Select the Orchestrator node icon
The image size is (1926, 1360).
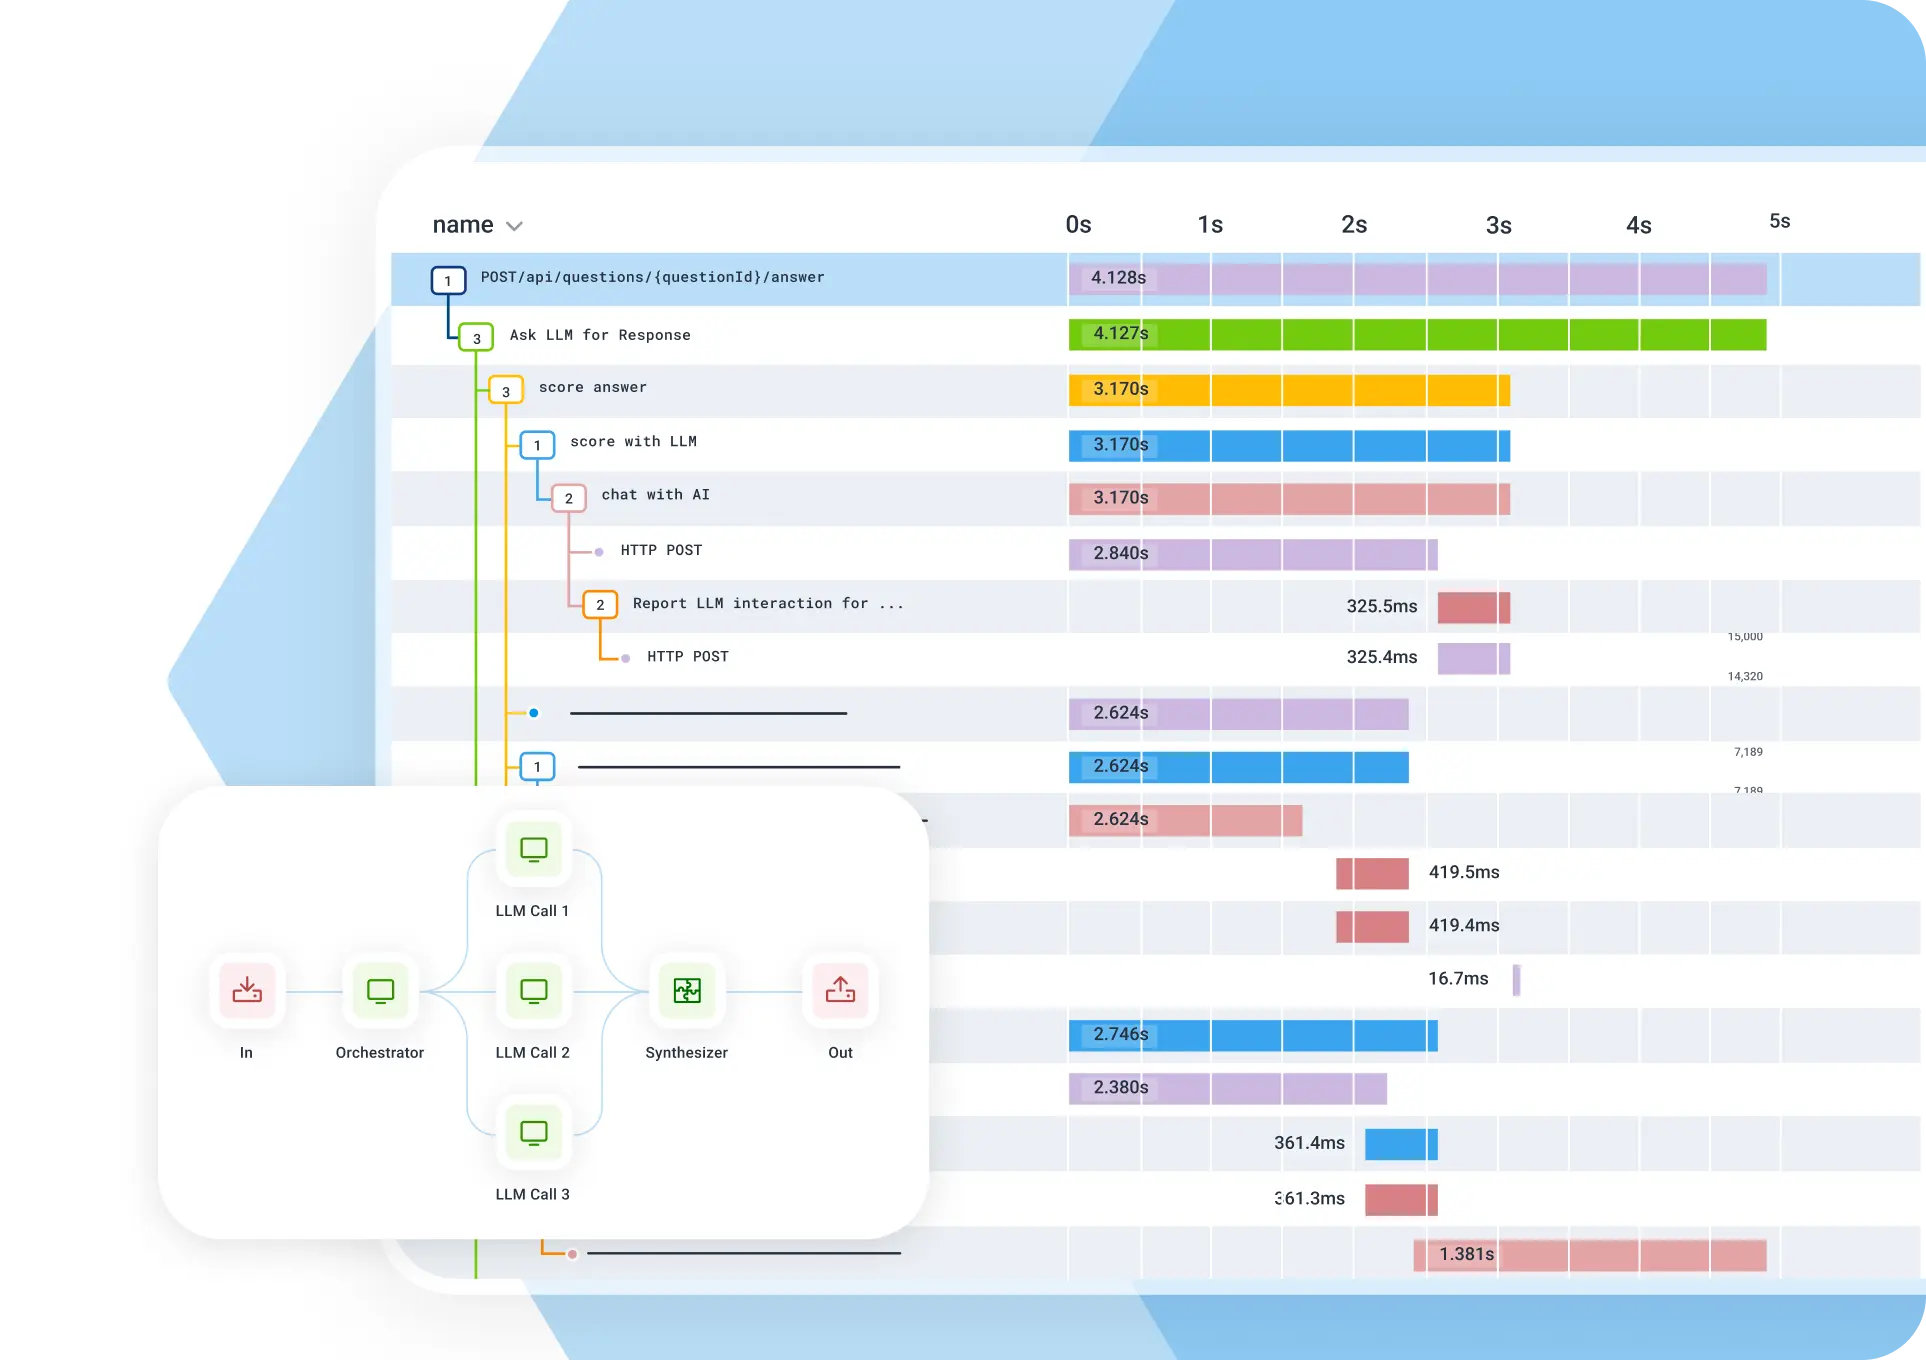380,991
